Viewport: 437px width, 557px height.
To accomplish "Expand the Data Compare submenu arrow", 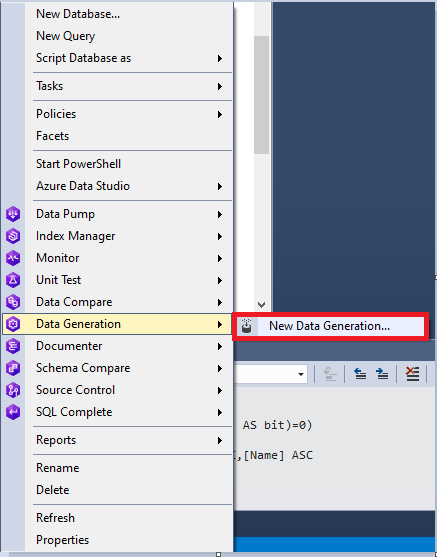I will tap(220, 303).
